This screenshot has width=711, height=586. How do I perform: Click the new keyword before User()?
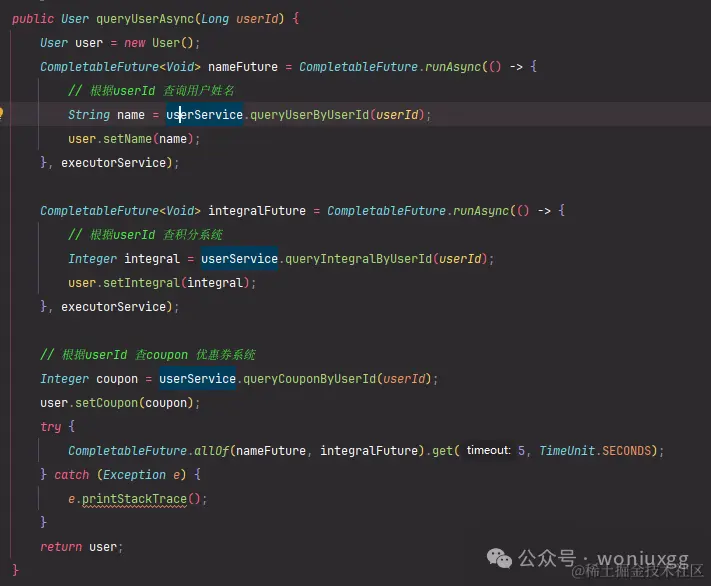(134, 43)
